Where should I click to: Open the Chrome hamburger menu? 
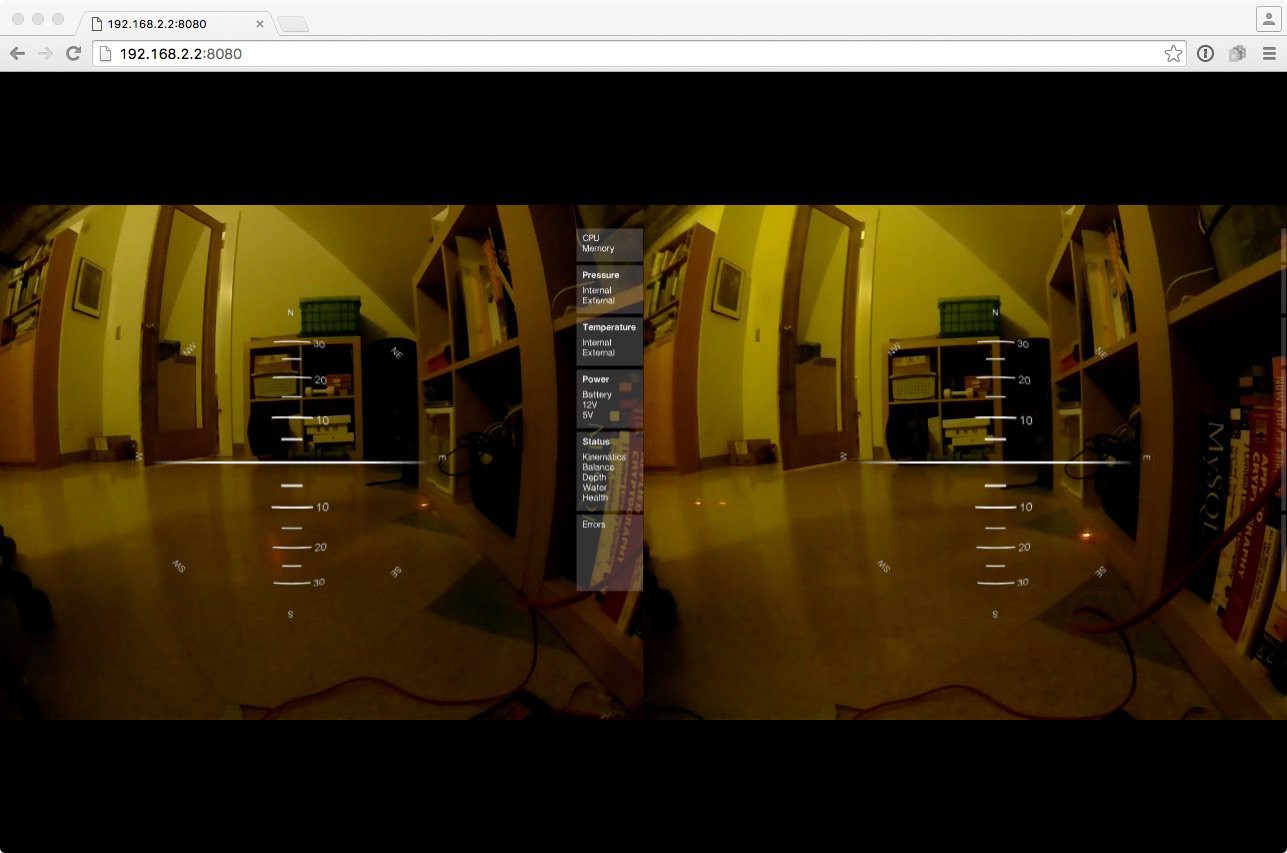point(1267,54)
